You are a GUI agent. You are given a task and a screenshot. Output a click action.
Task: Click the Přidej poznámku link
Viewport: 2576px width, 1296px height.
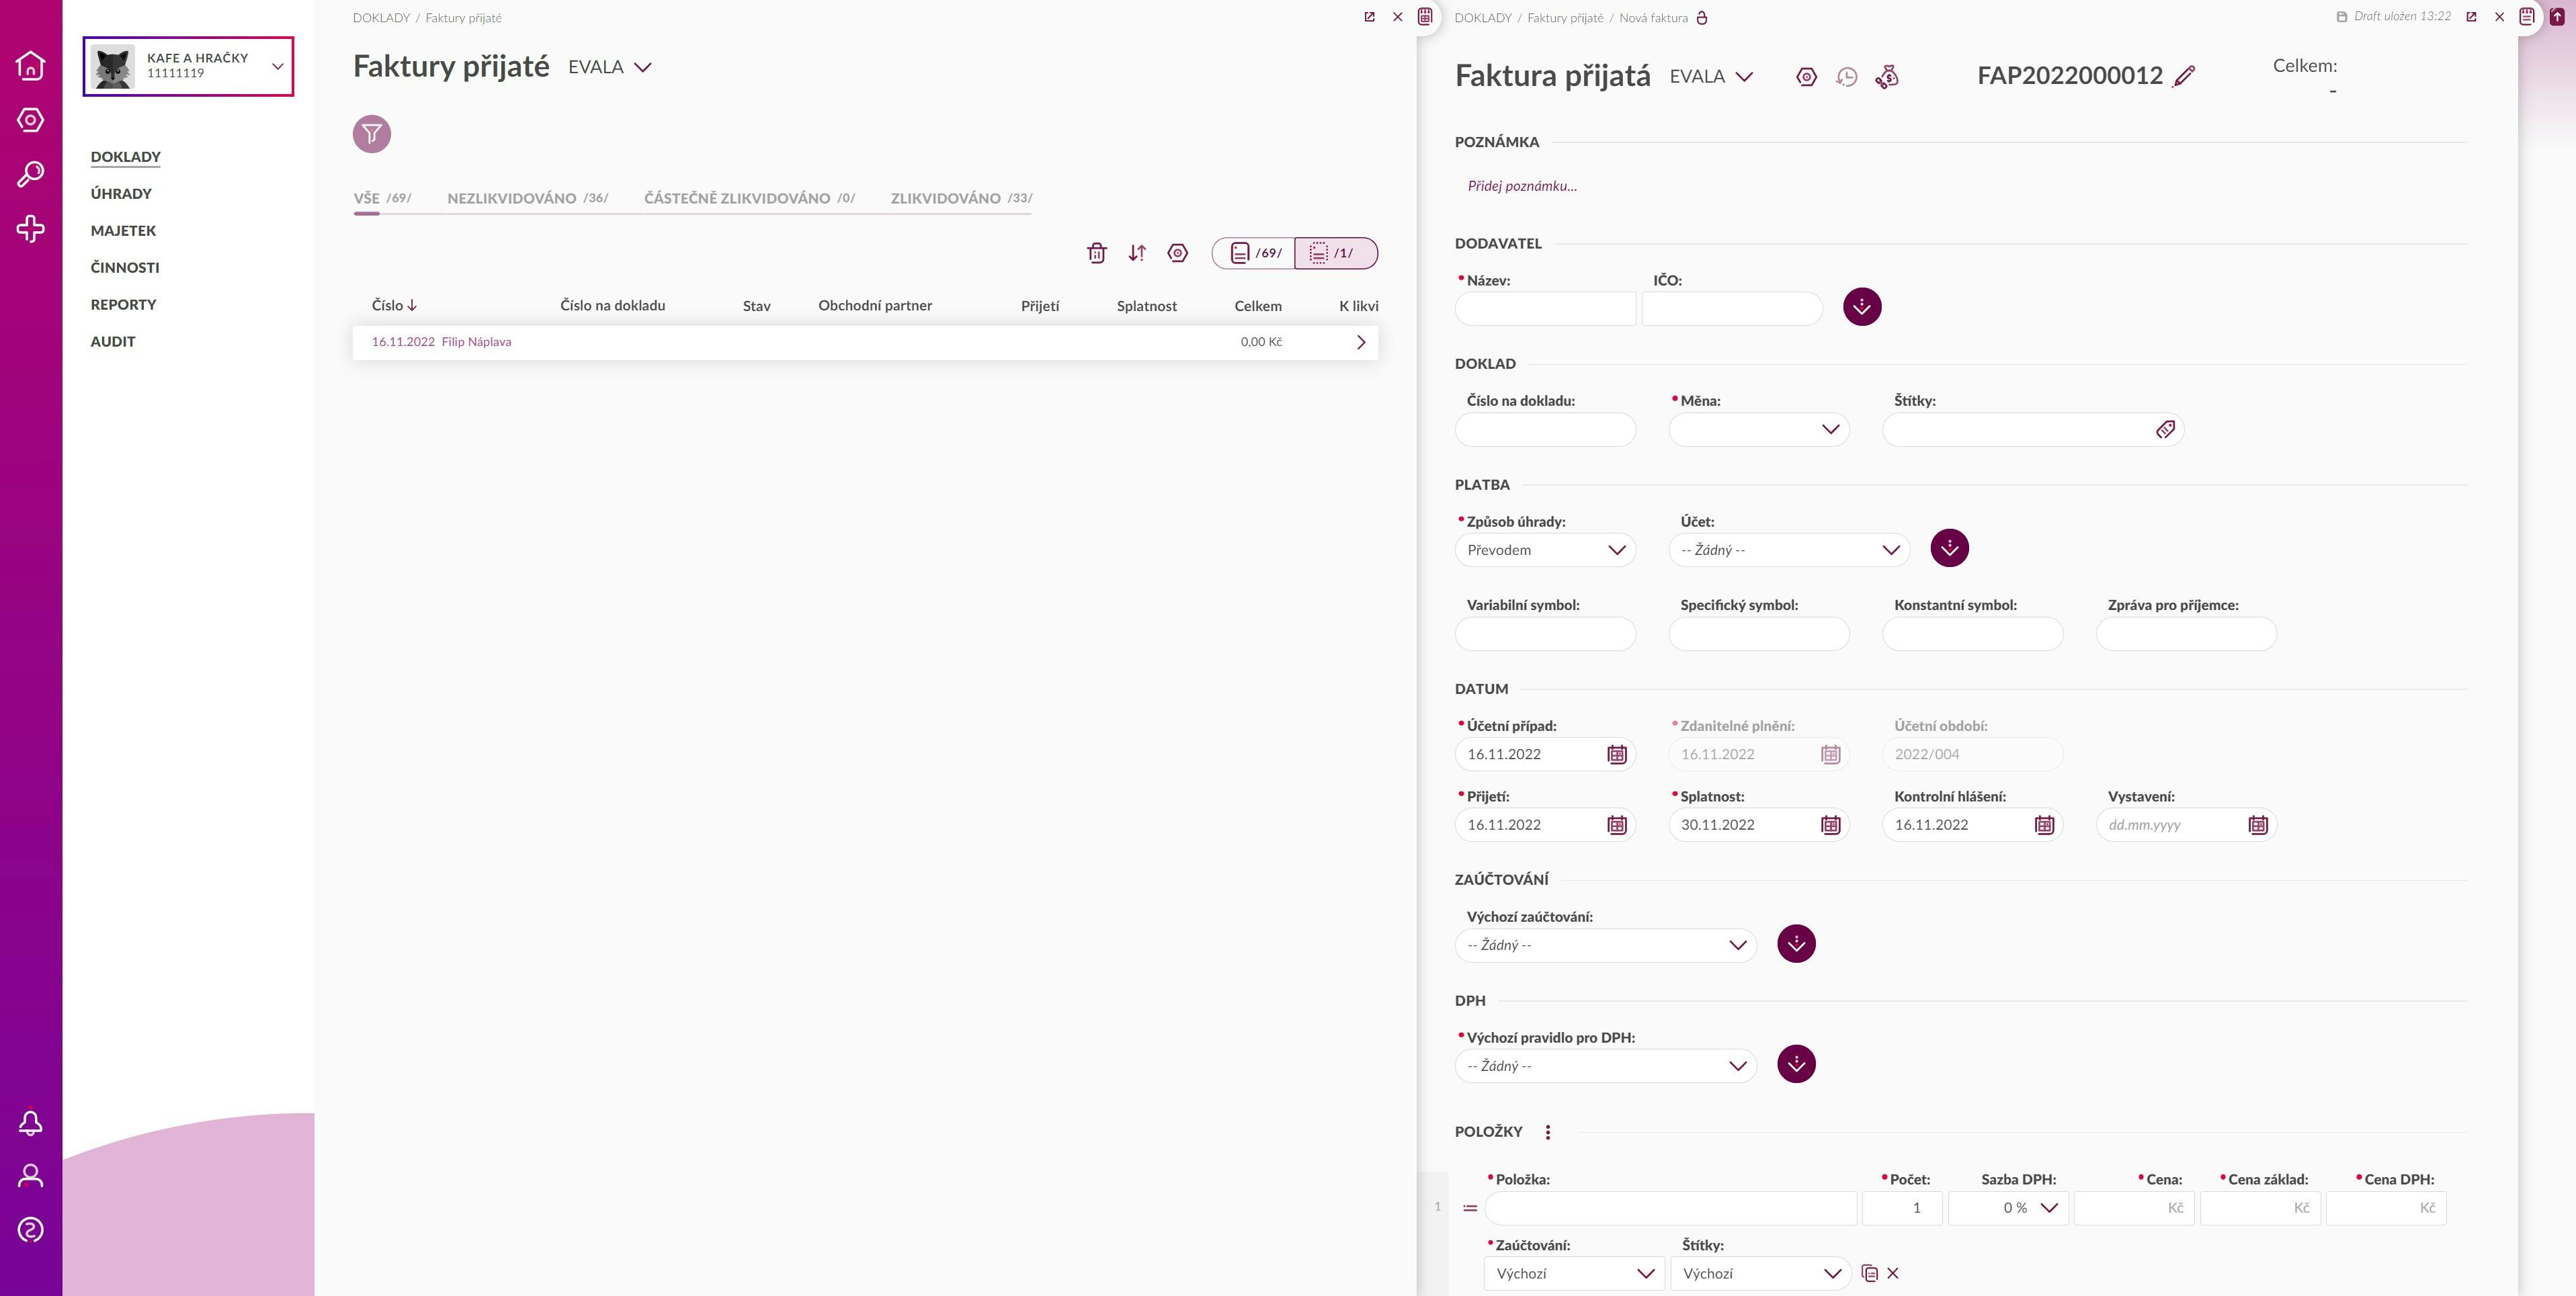point(1522,186)
